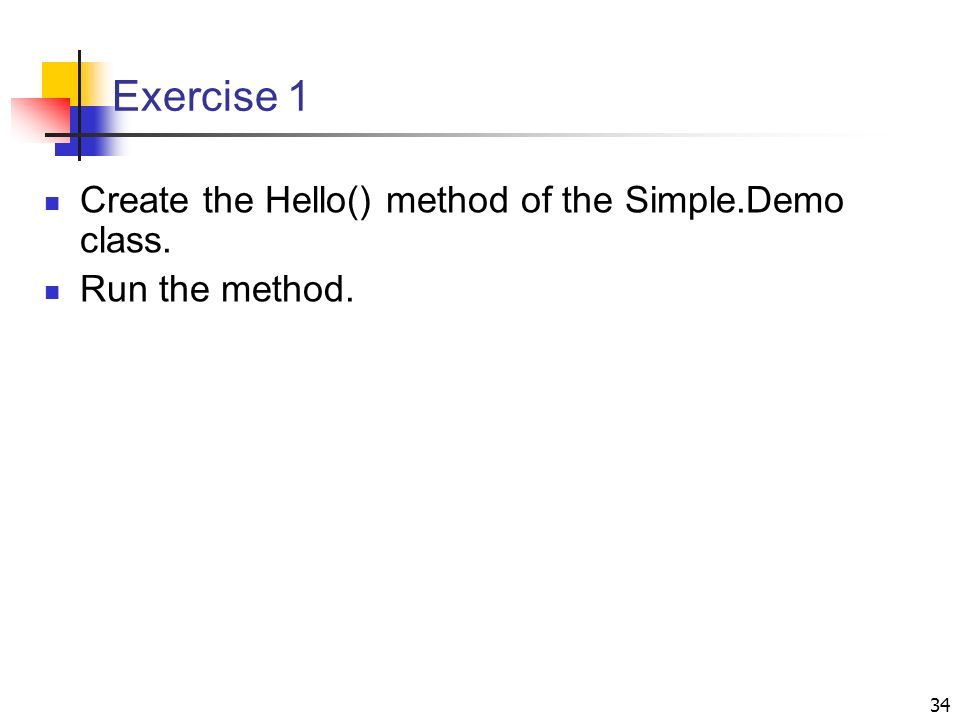Click "method." at end of second bullet

[288, 289]
